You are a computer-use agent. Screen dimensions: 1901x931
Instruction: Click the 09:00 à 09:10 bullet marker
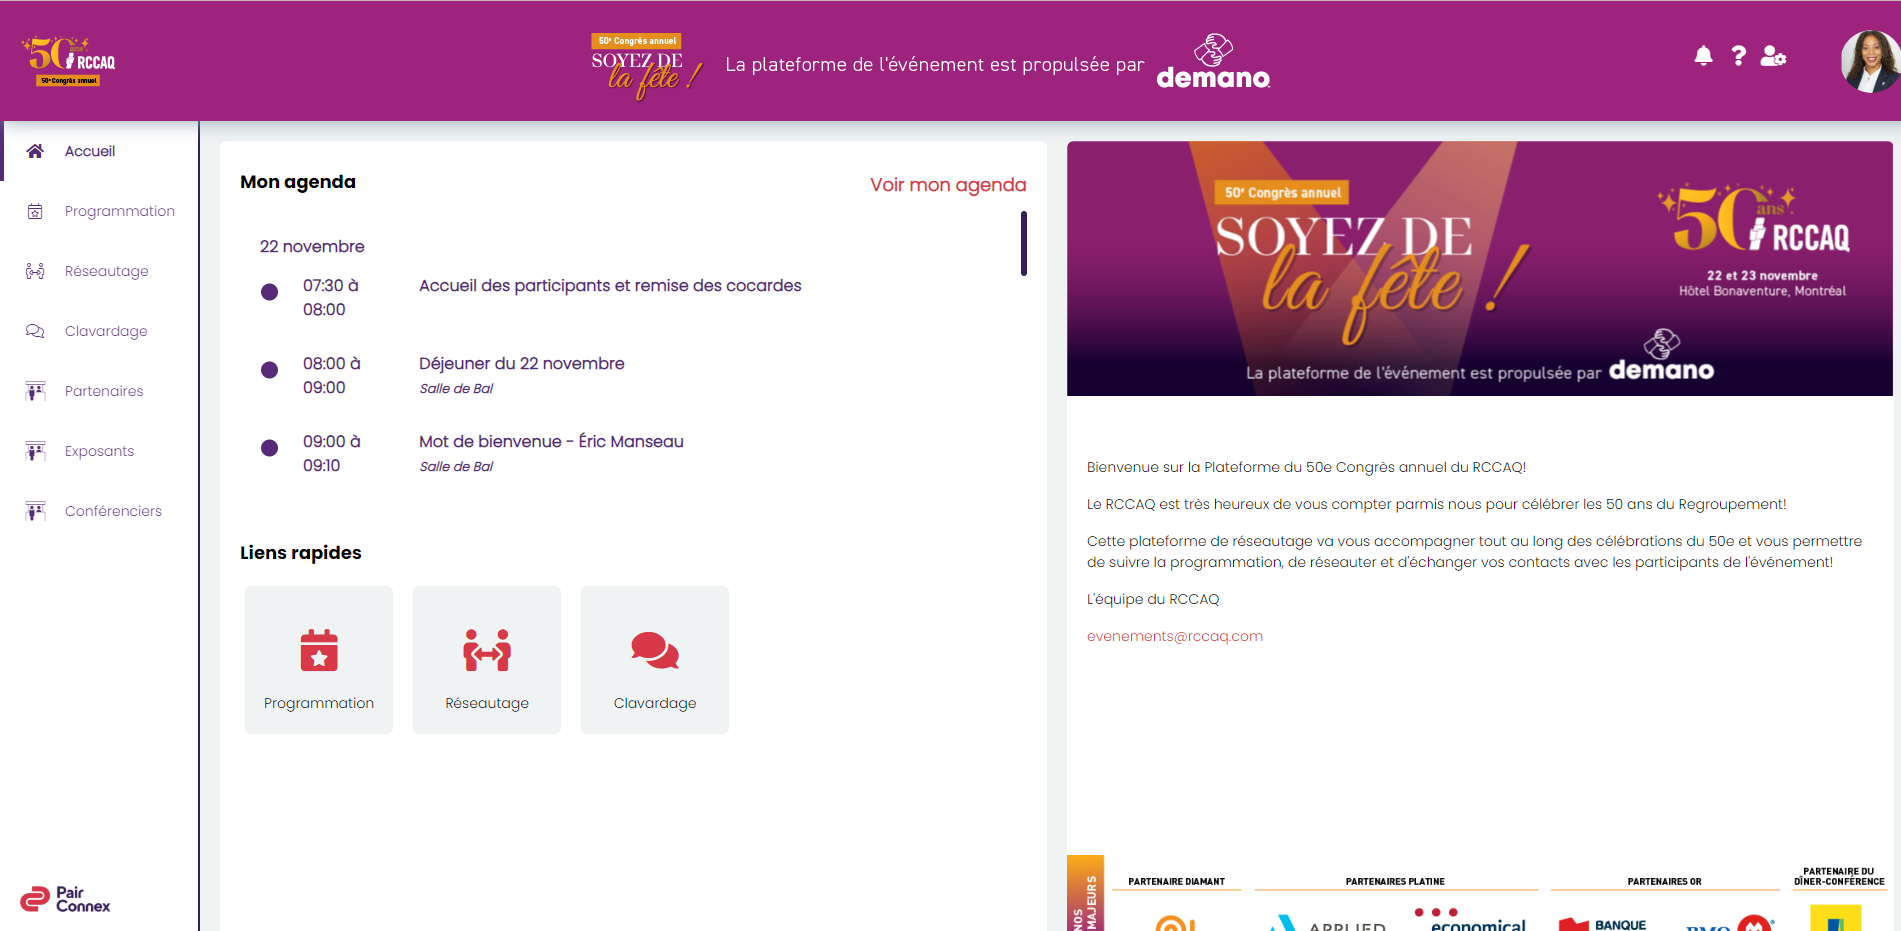coord(269,448)
